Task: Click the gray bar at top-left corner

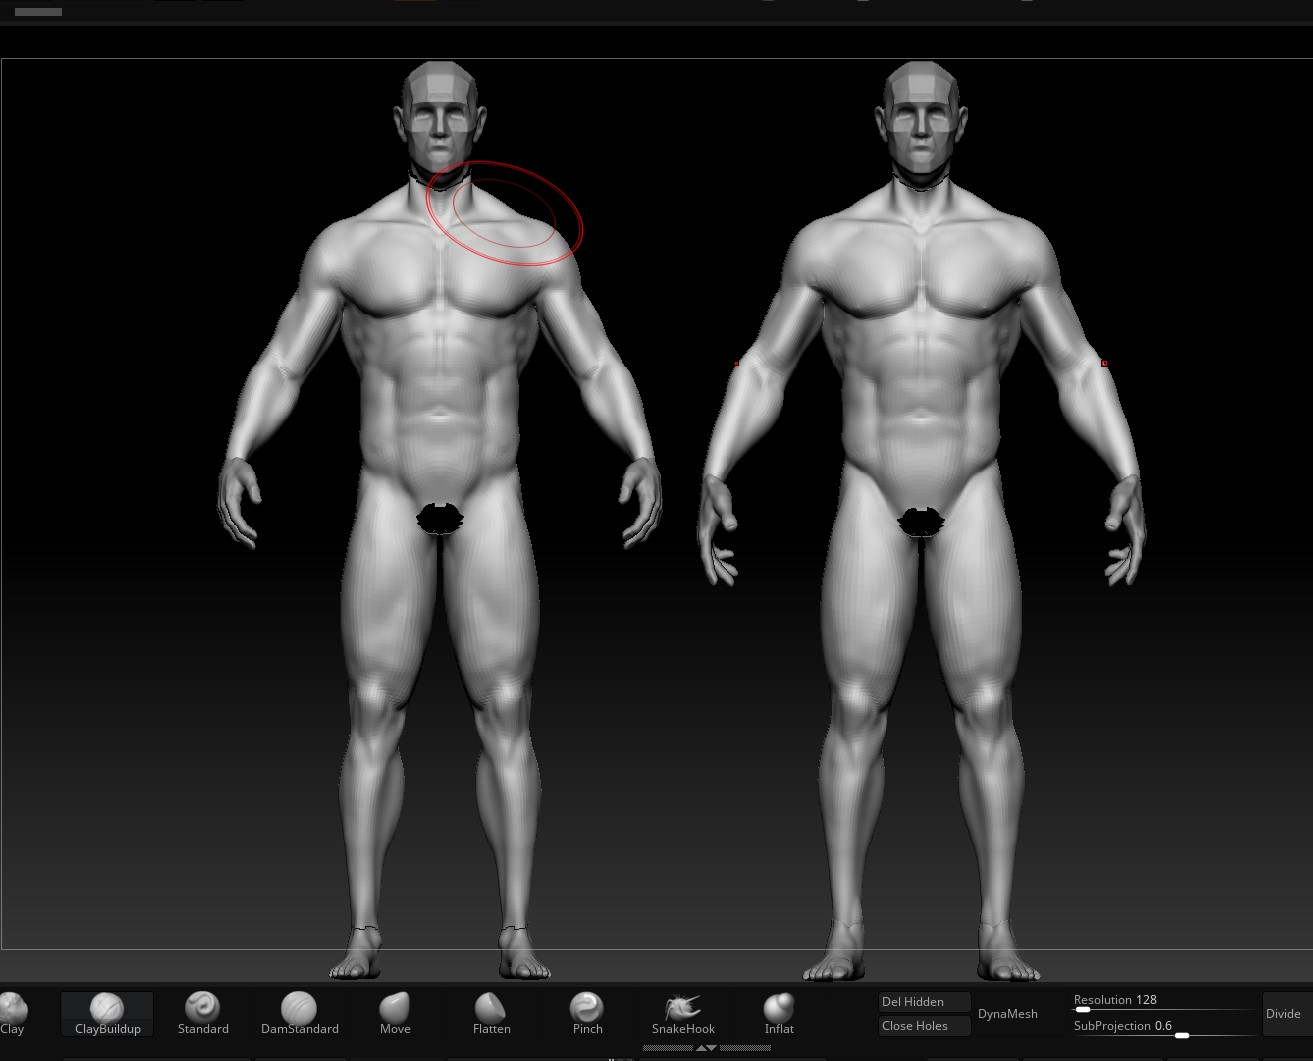Action: (38, 12)
